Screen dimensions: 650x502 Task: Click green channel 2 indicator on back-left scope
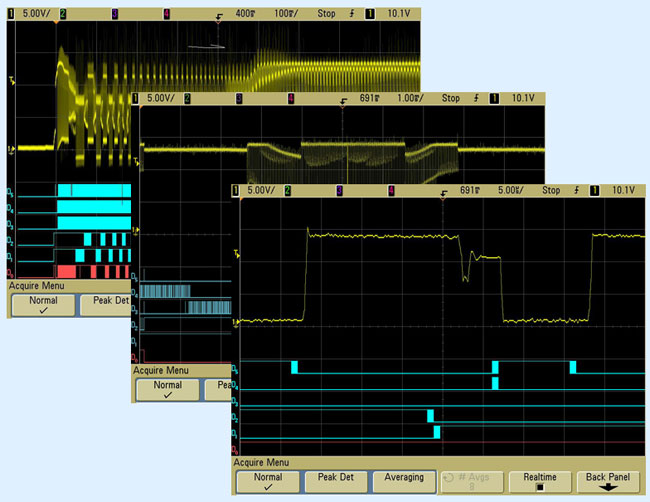click(x=63, y=15)
